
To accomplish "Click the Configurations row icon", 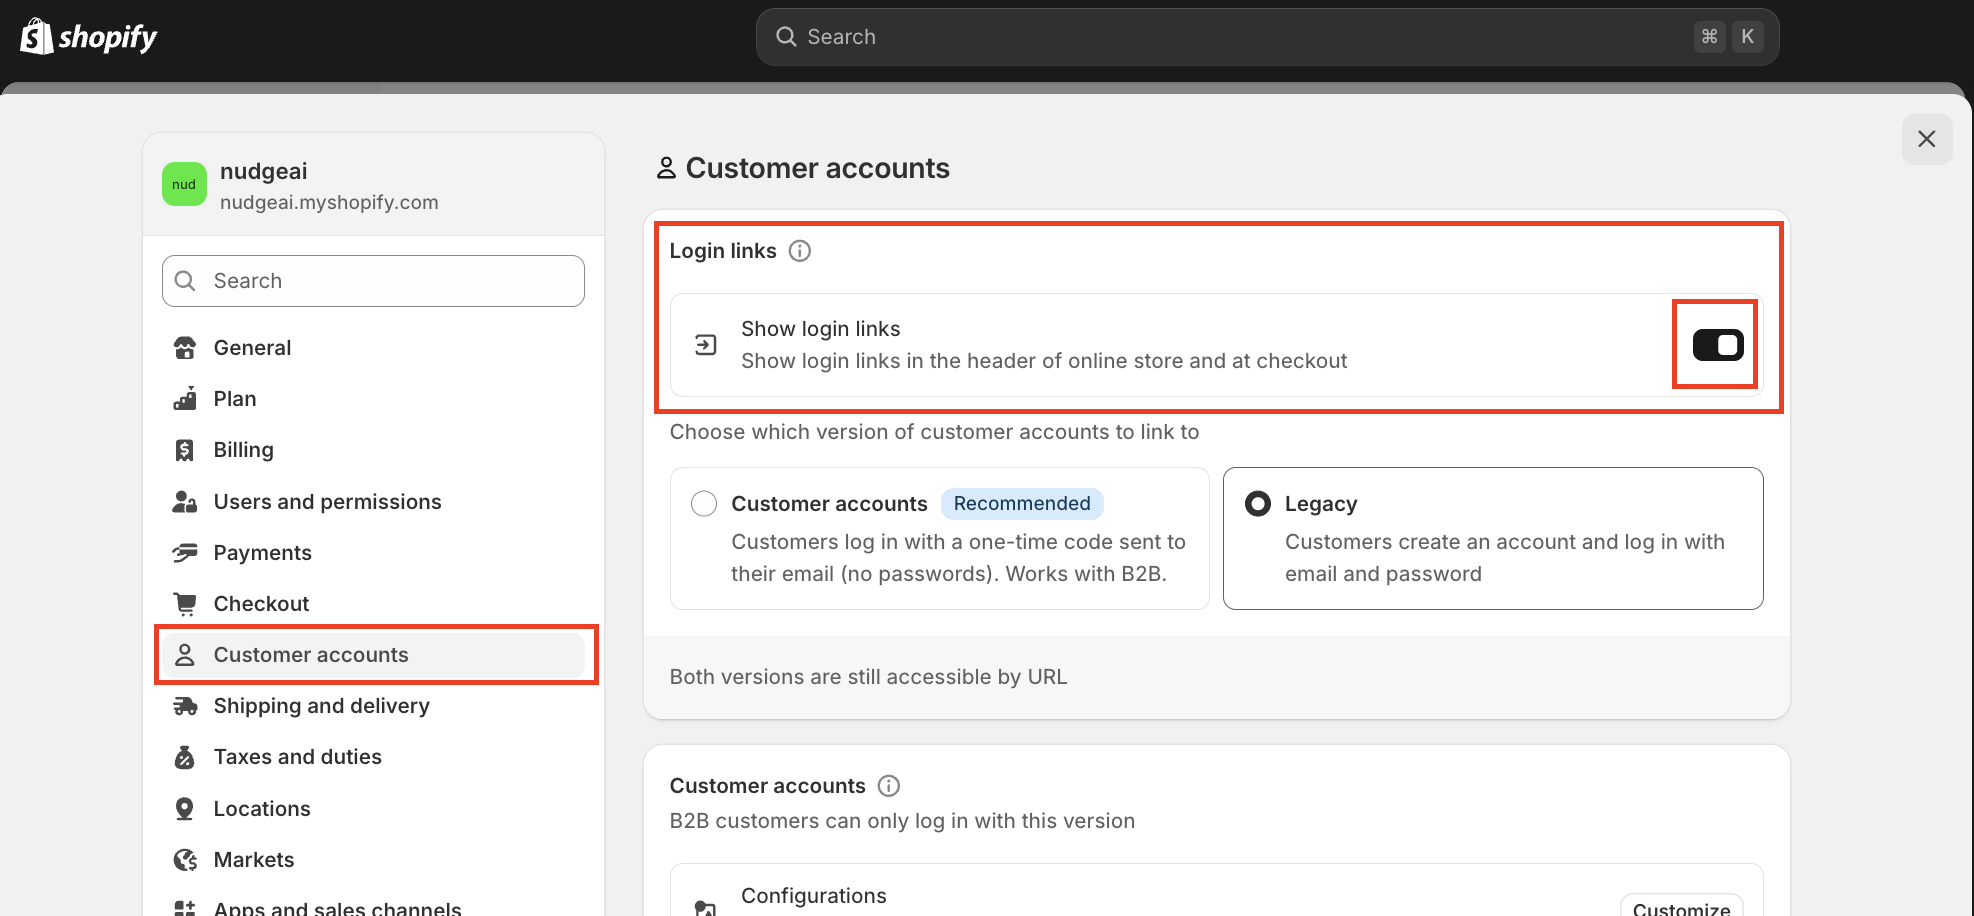I will [706, 907].
